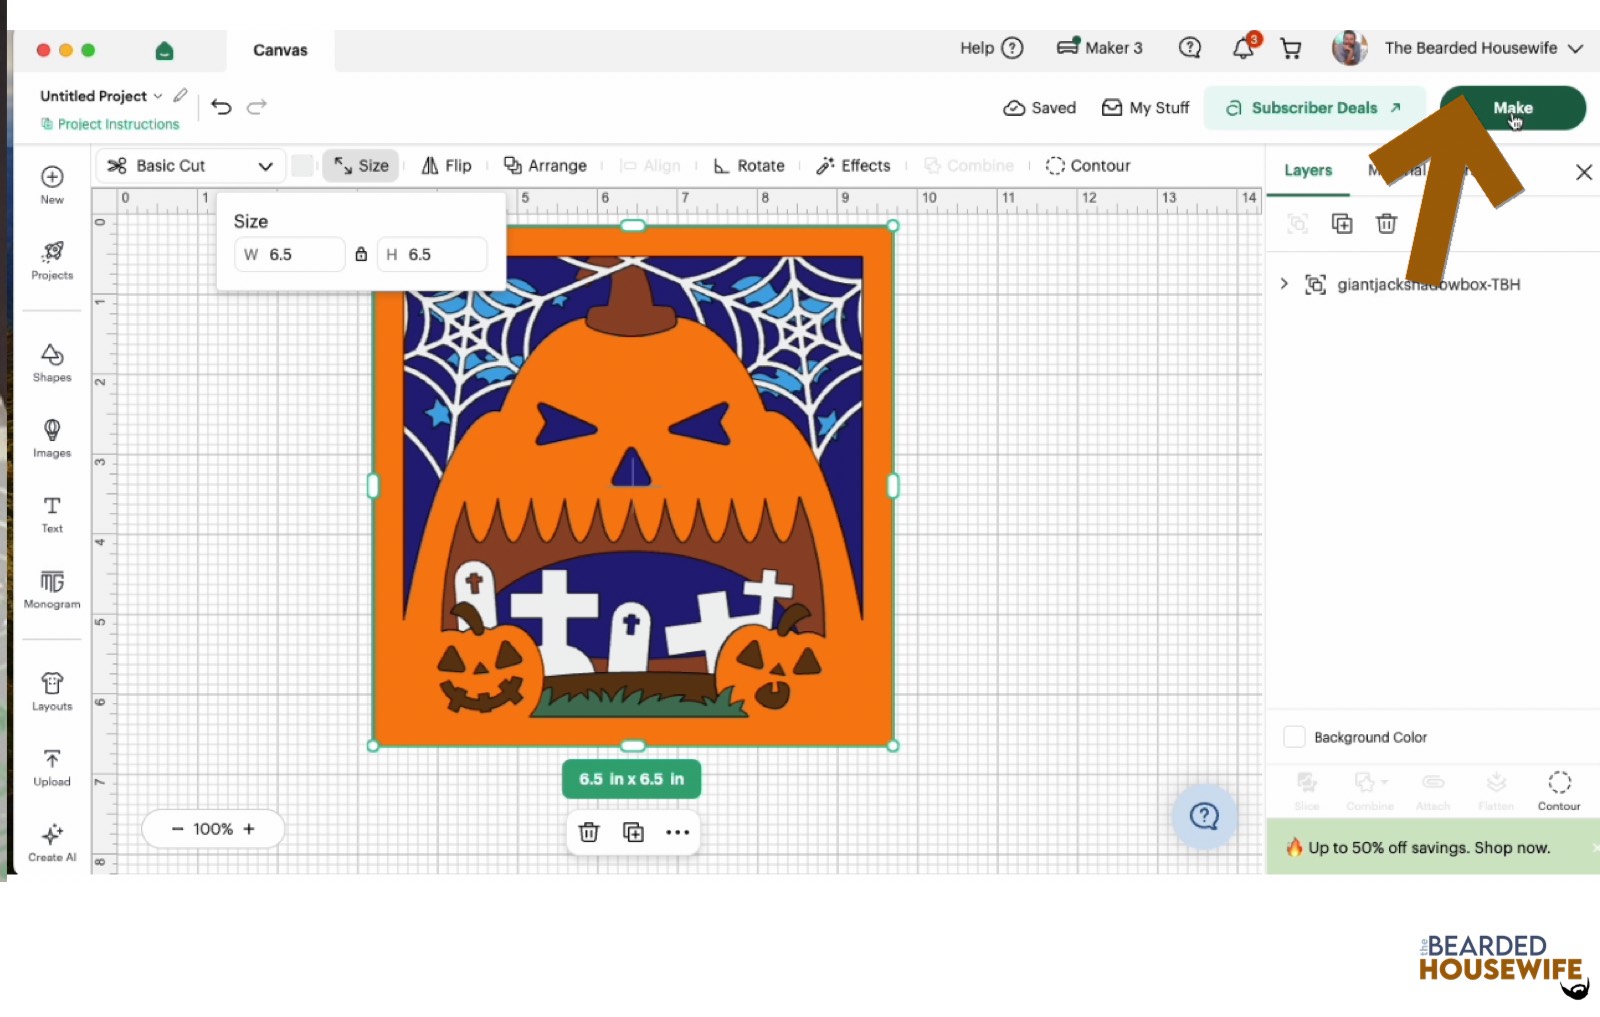Rename project with the pencil icon
The image size is (1600, 1017).
[180, 96]
